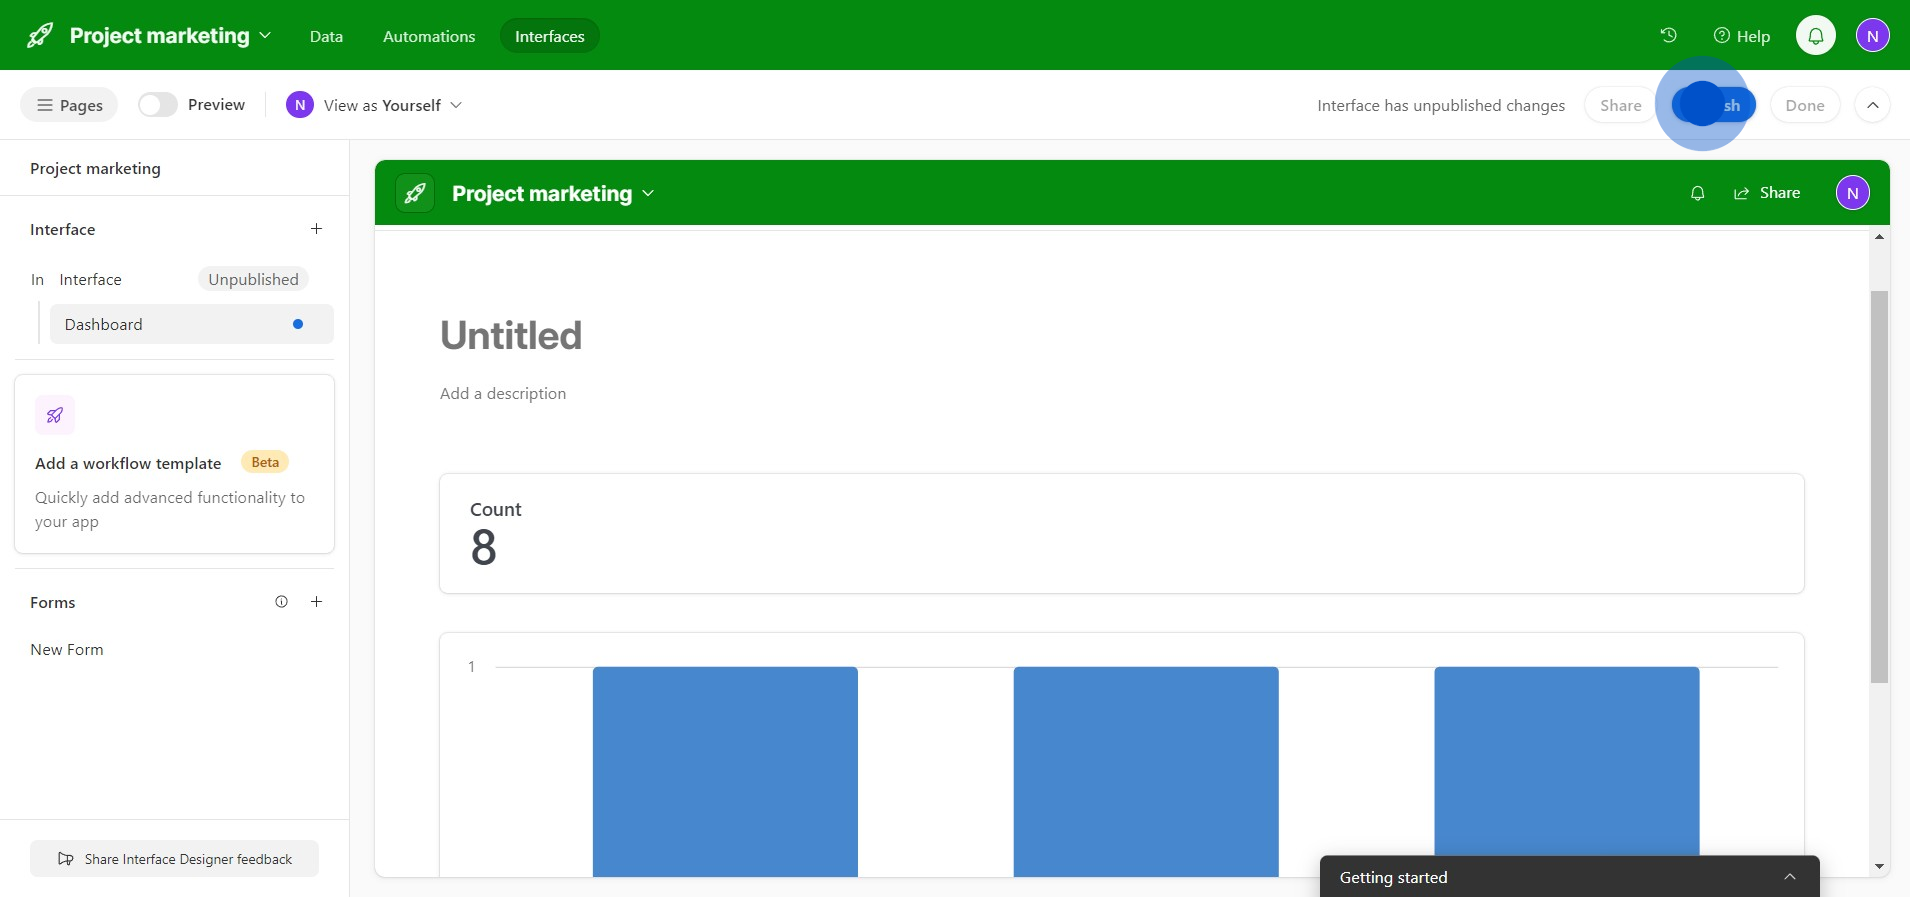Click the middle bar in the chart
The height and width of the screenshot is (897, 1910).
click(1146, 771)
